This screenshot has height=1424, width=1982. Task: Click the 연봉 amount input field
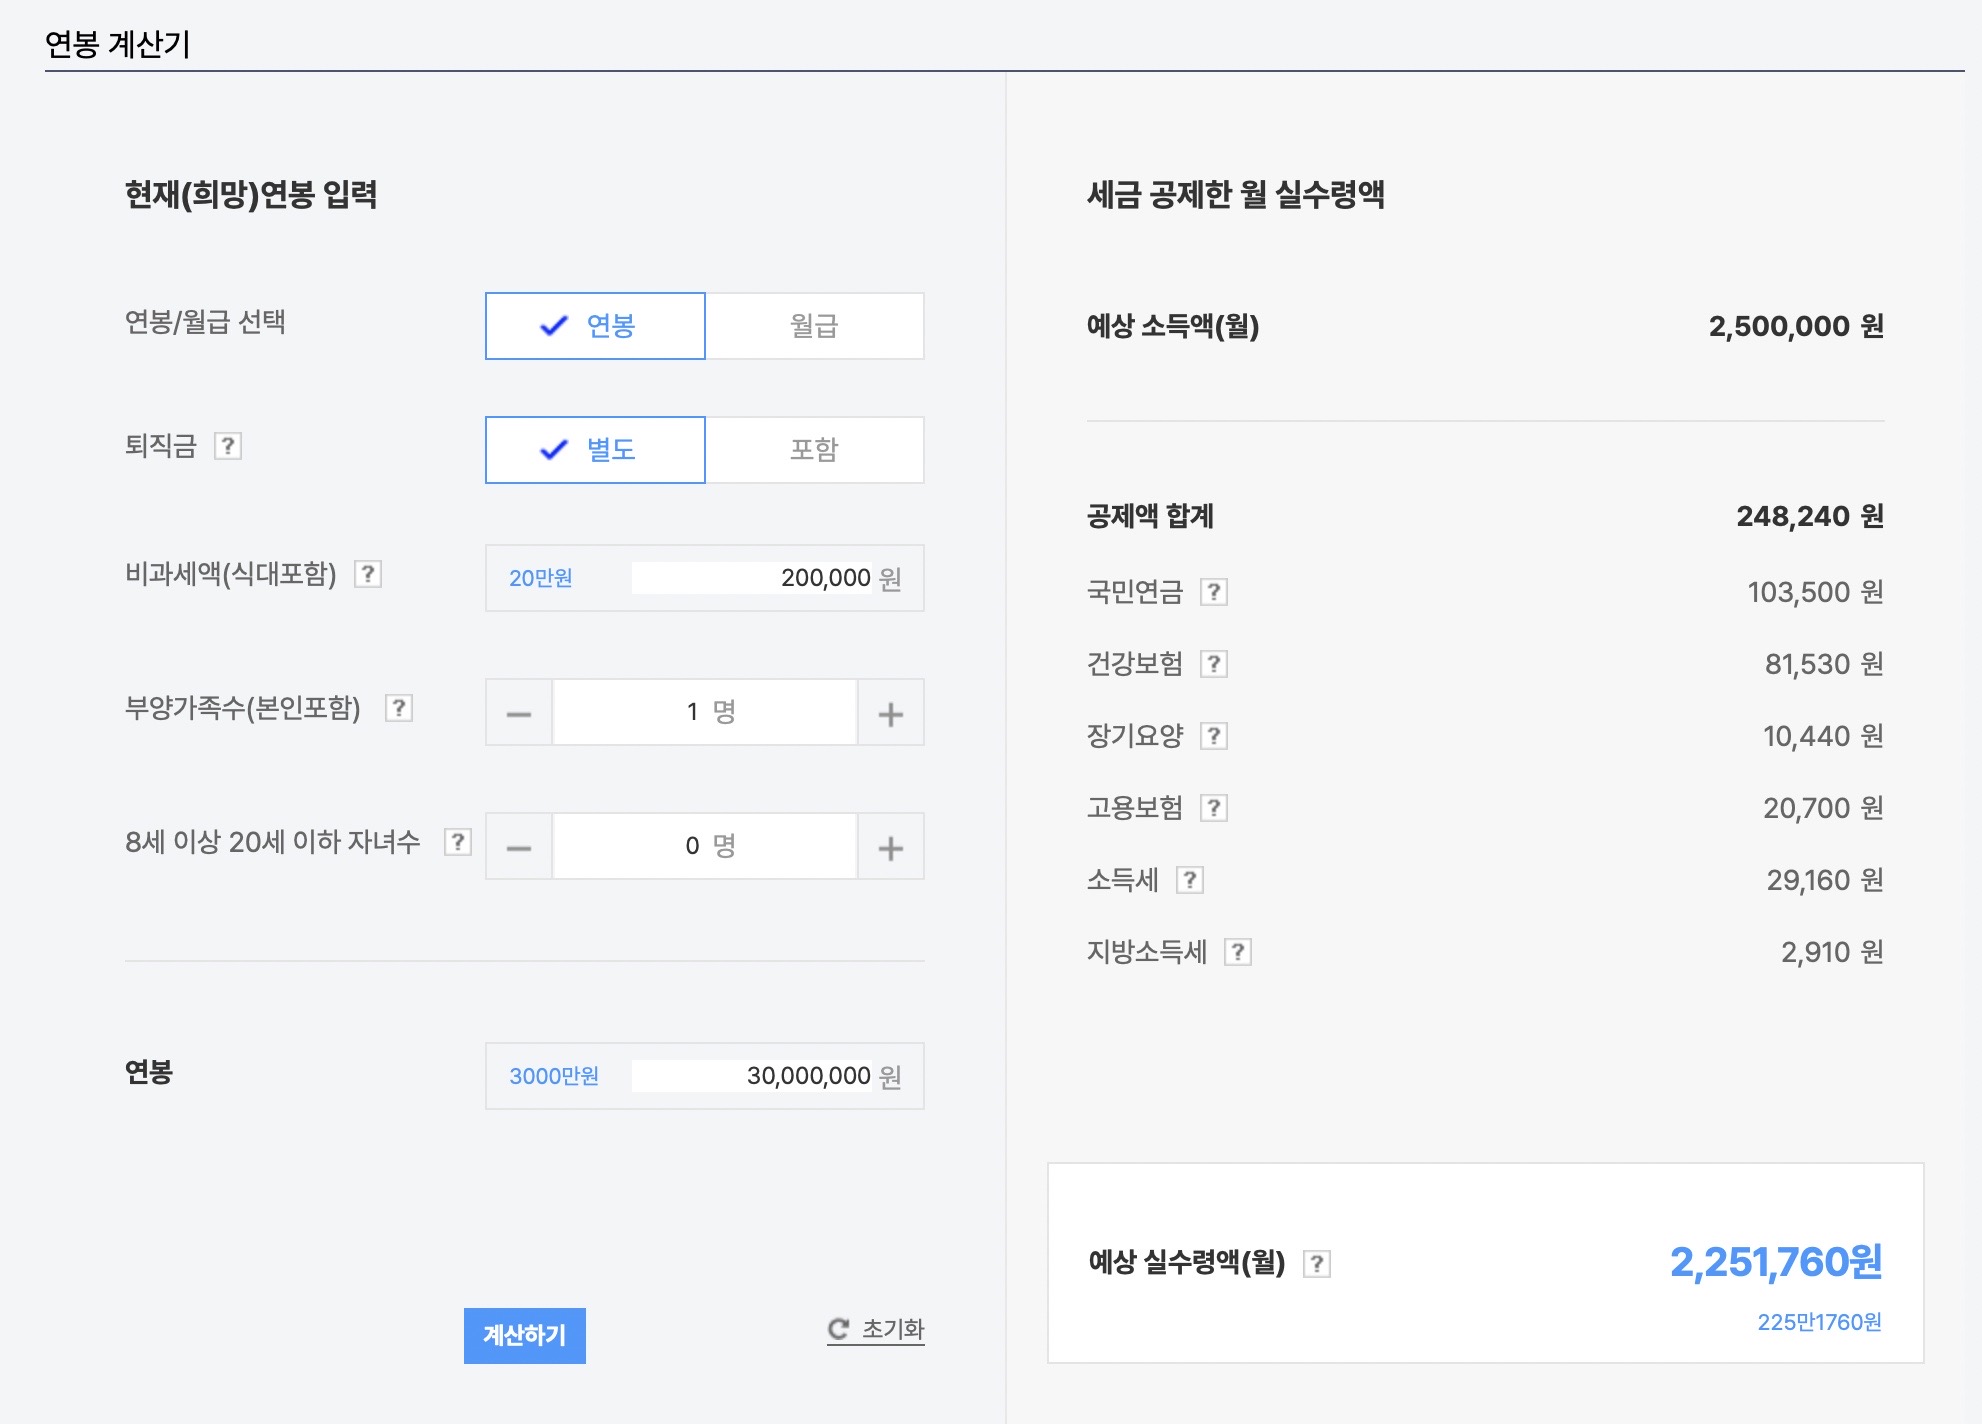[x=752, y=1076]
